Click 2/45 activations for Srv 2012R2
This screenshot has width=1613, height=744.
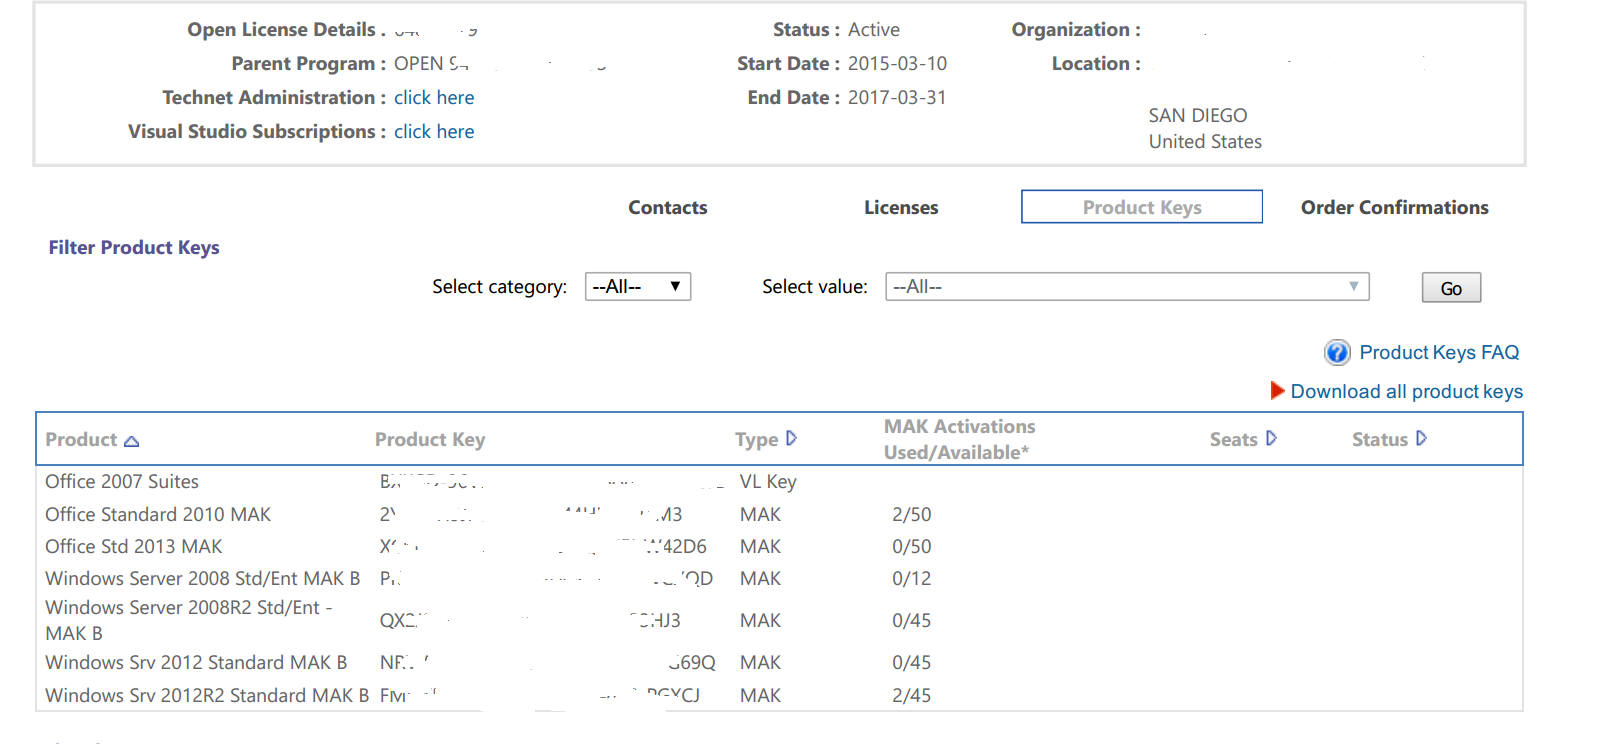pos(912,695)
